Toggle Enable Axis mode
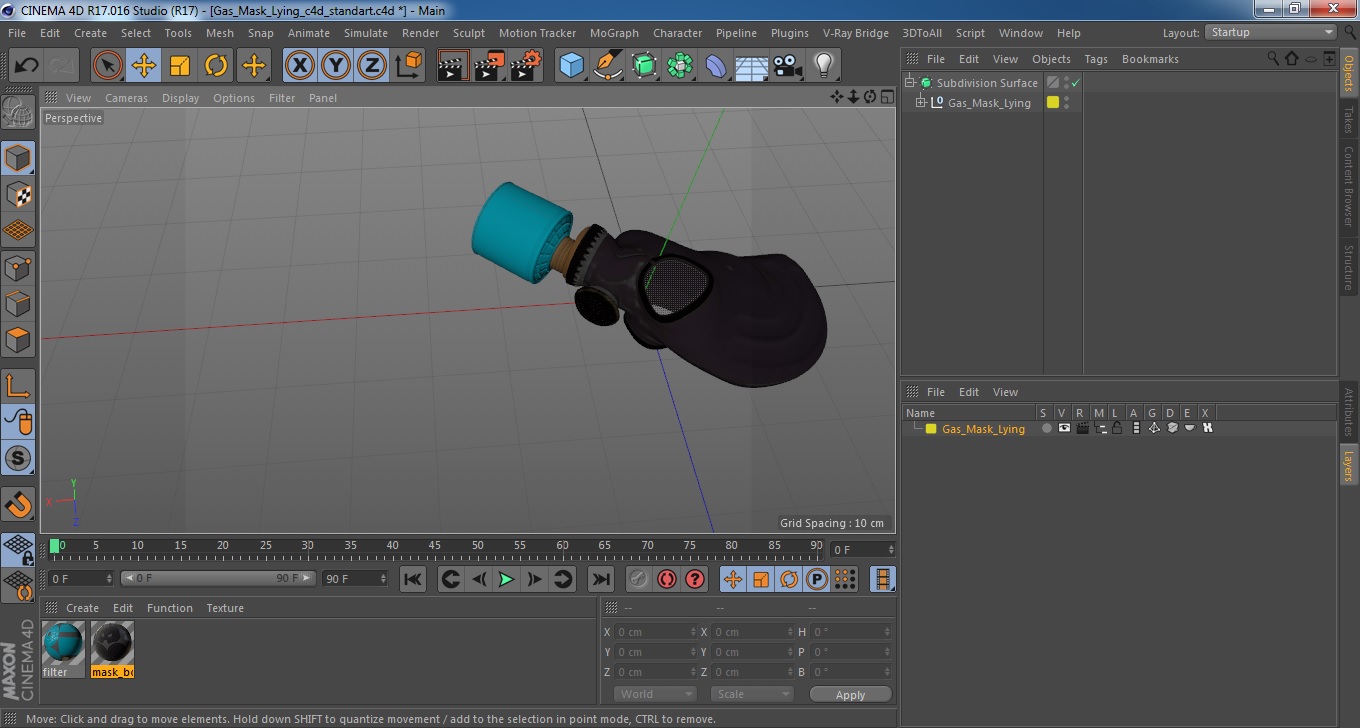 click(x=18, y=386)
